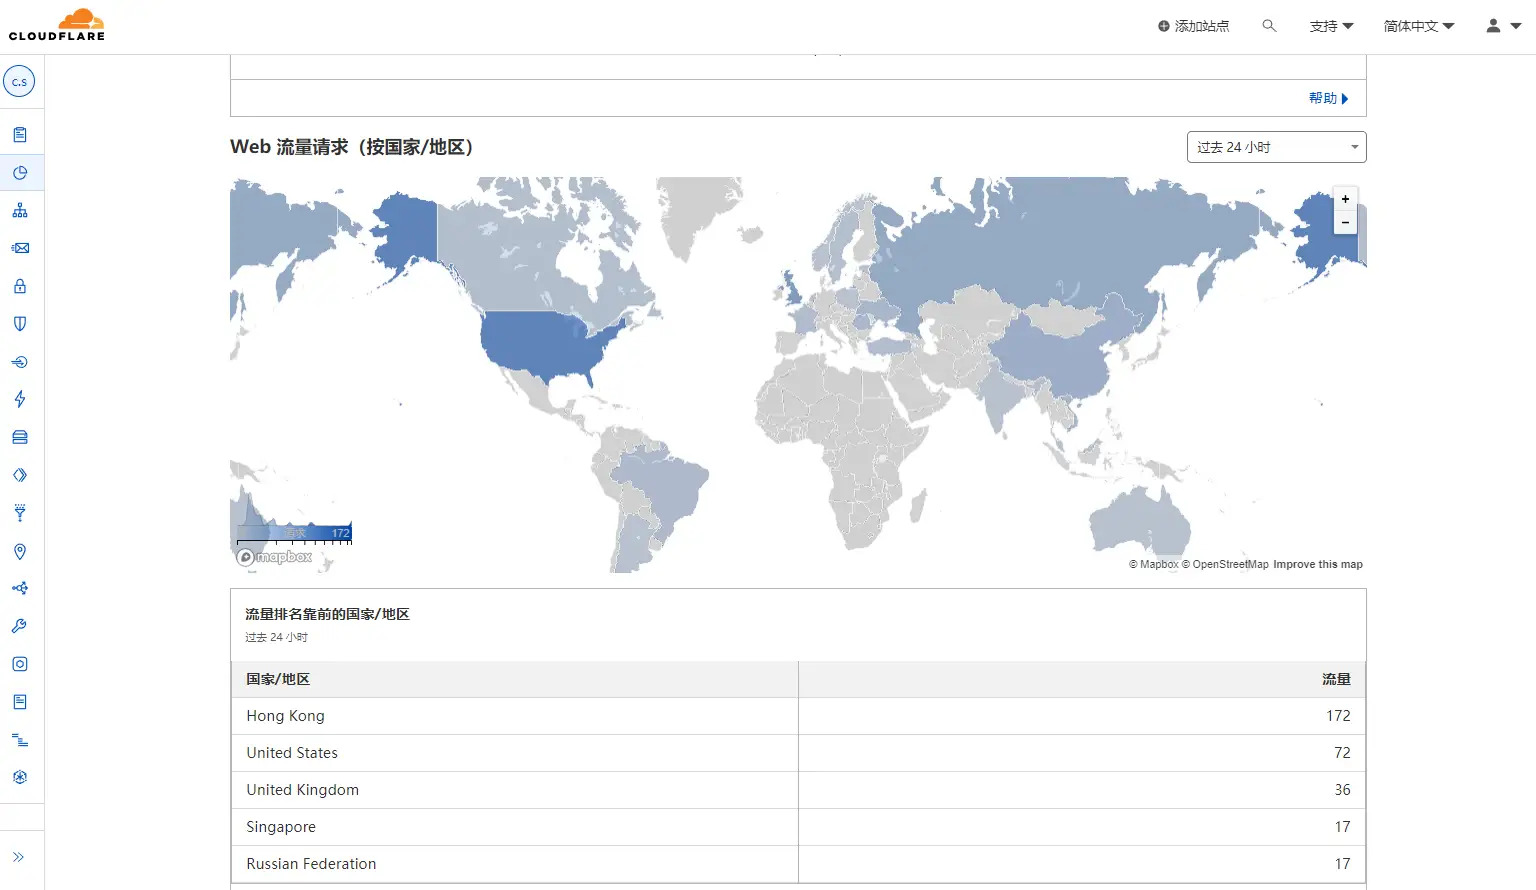Click the 添加站点 add site link
This screenshot has height=890, width=1536.
(1194, 26)
